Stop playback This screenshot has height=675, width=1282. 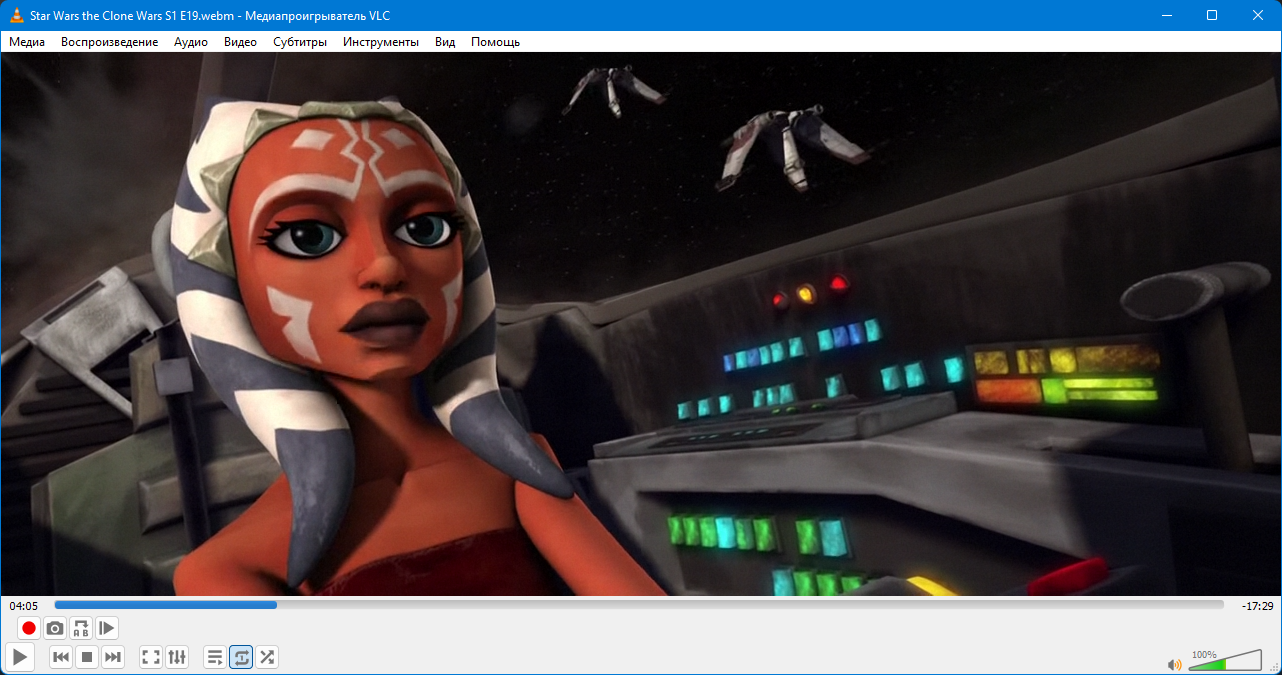[87, 657]
